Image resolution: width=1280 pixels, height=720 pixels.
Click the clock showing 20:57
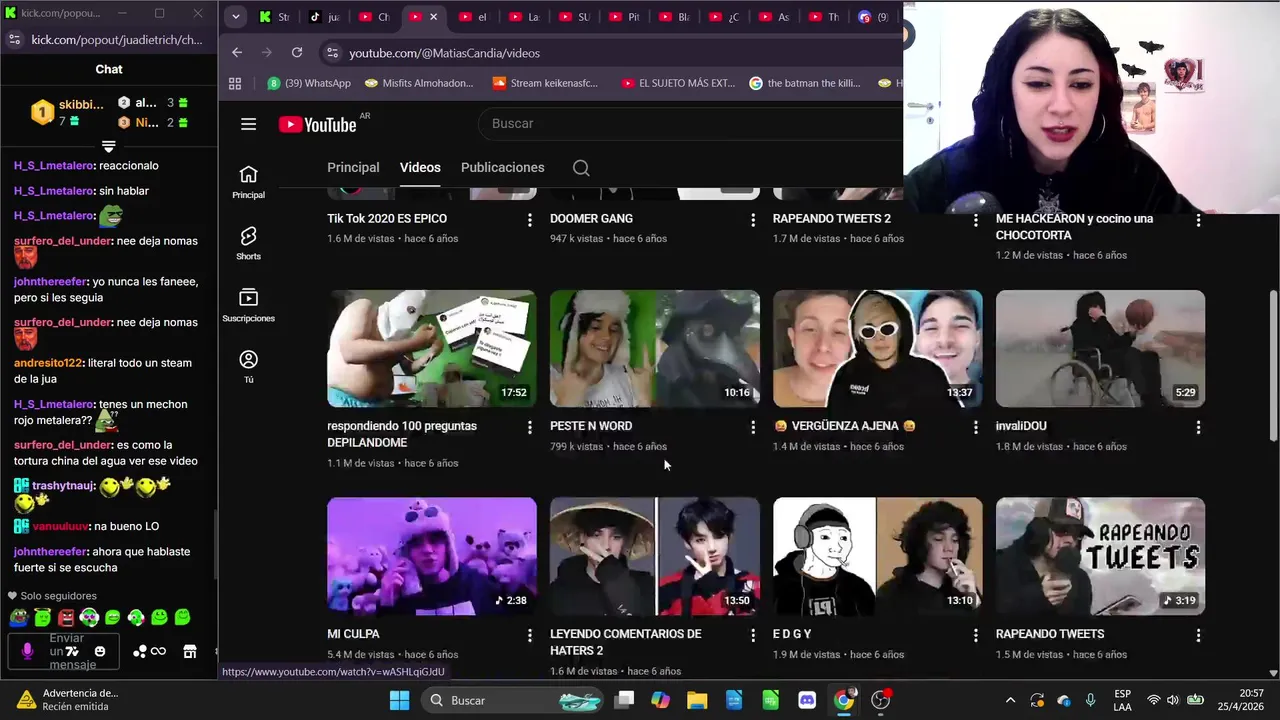(1250, 693)
